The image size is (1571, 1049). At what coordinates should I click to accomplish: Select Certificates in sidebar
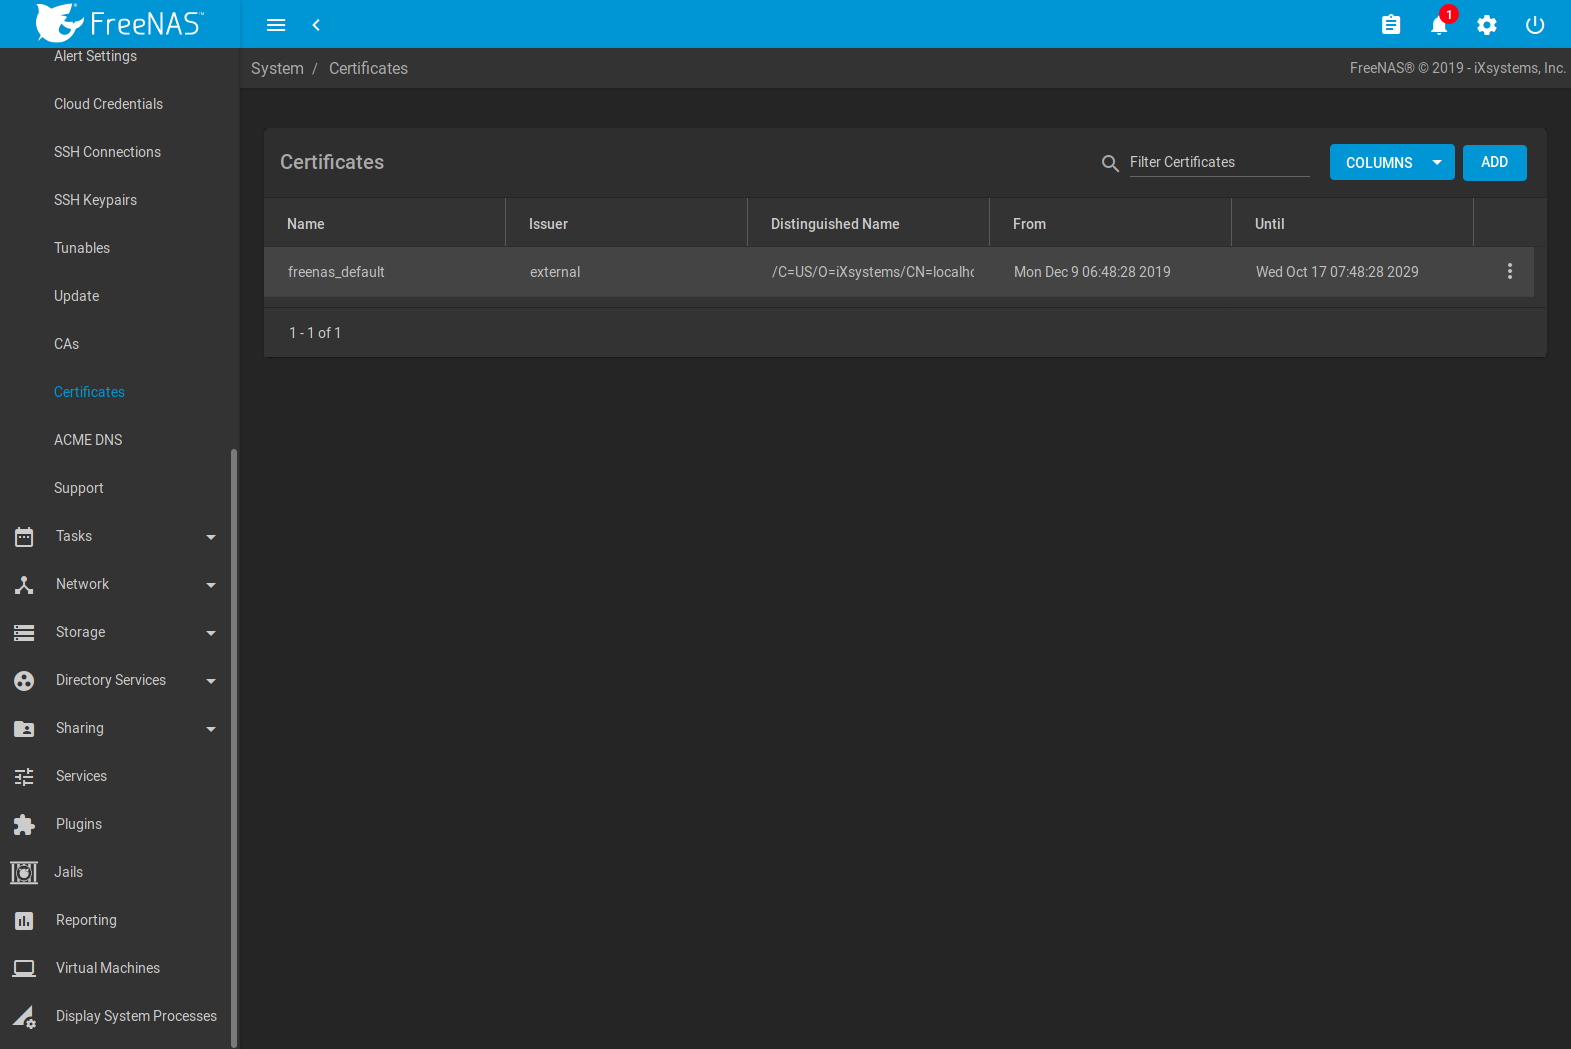89,392
